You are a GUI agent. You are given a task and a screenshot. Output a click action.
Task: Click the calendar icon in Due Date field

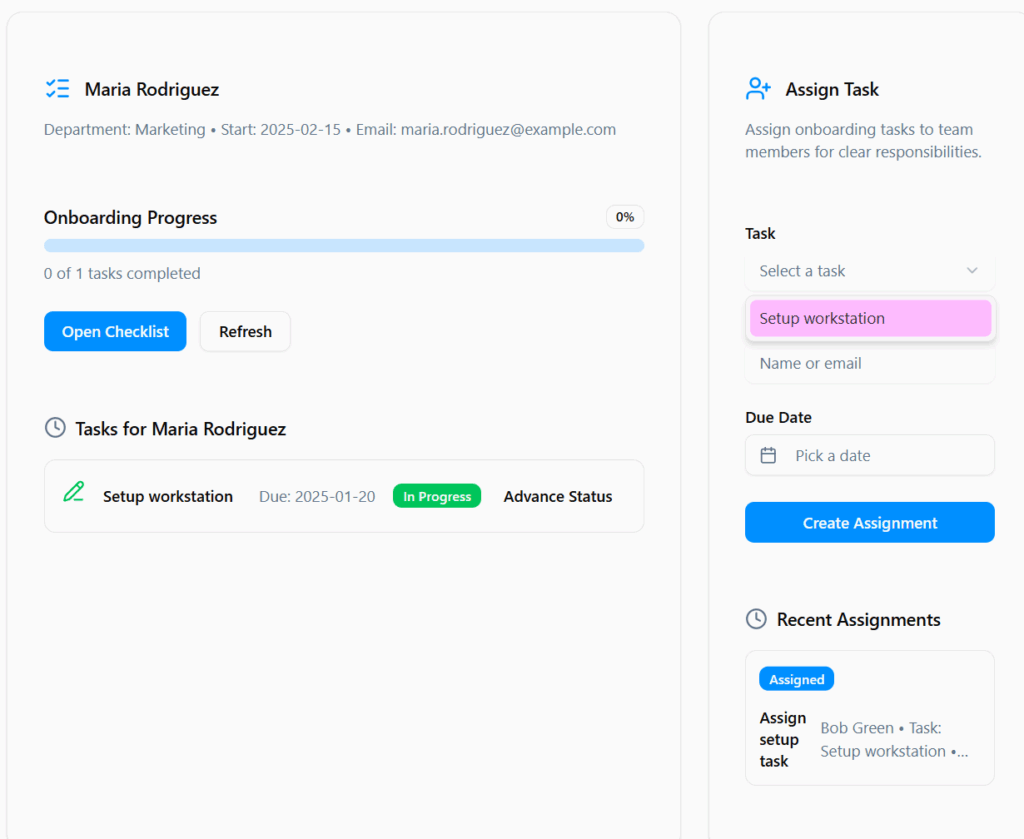(x=768, y=455)
